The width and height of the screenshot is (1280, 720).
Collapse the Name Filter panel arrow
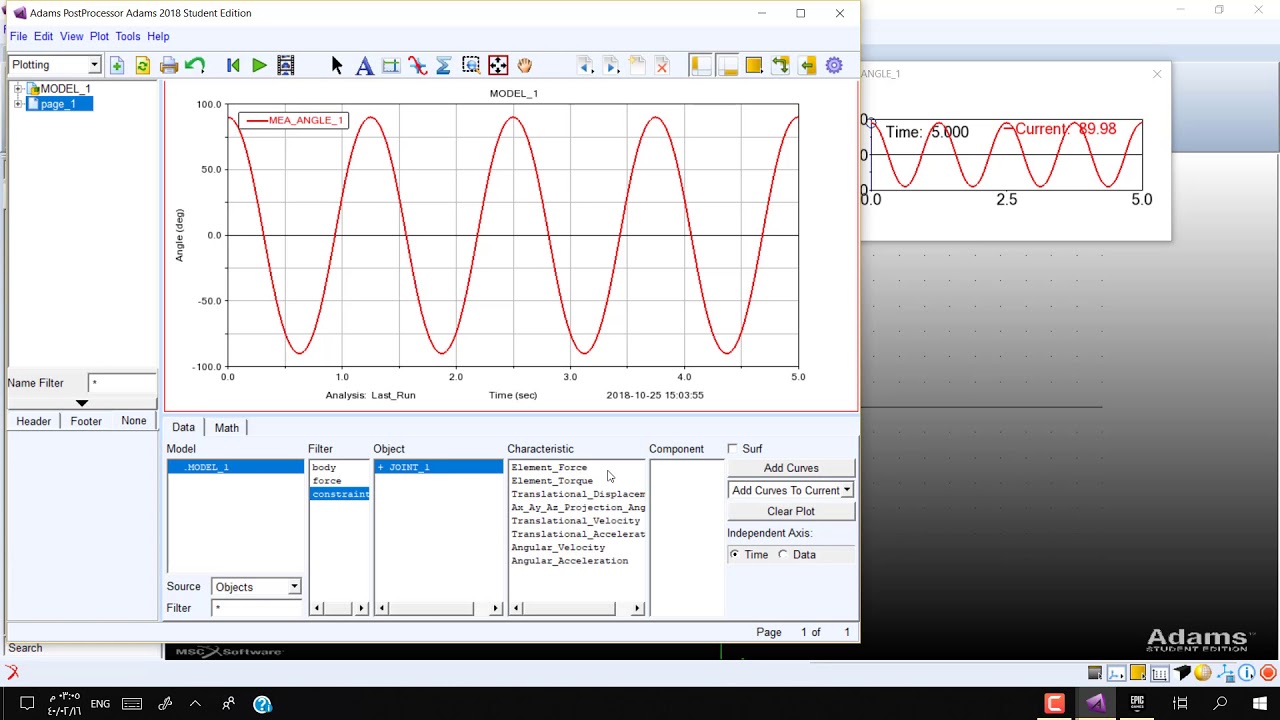82,403
